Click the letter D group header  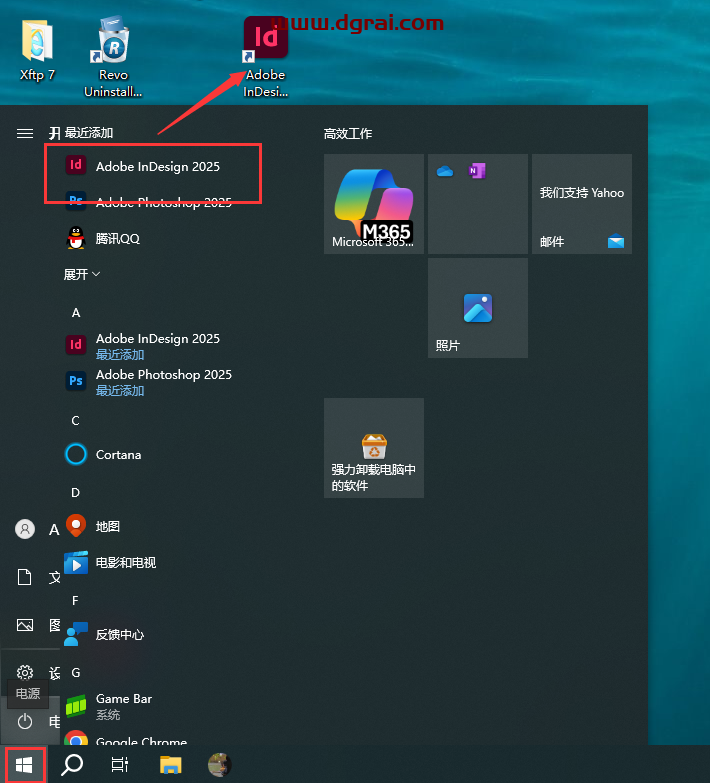(x=75, y=493)
